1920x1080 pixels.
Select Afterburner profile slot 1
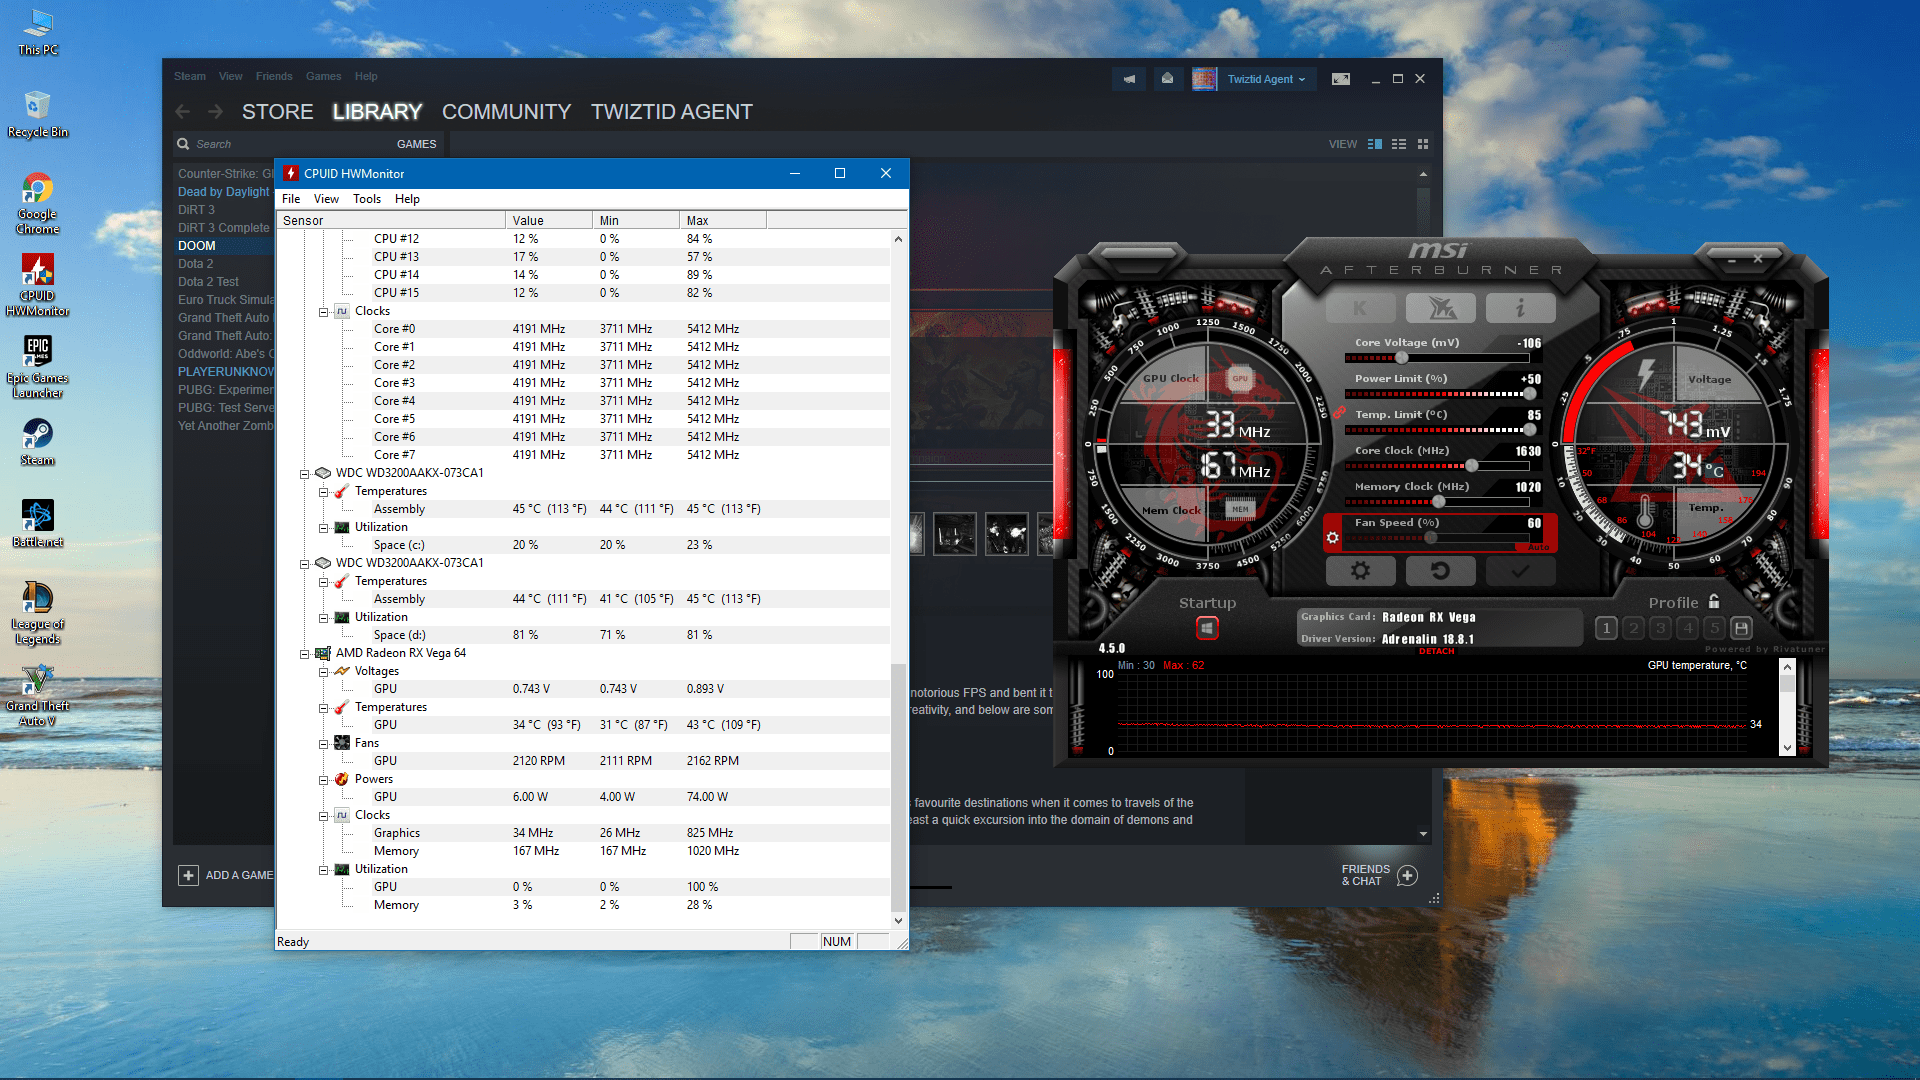(1606, 628)
